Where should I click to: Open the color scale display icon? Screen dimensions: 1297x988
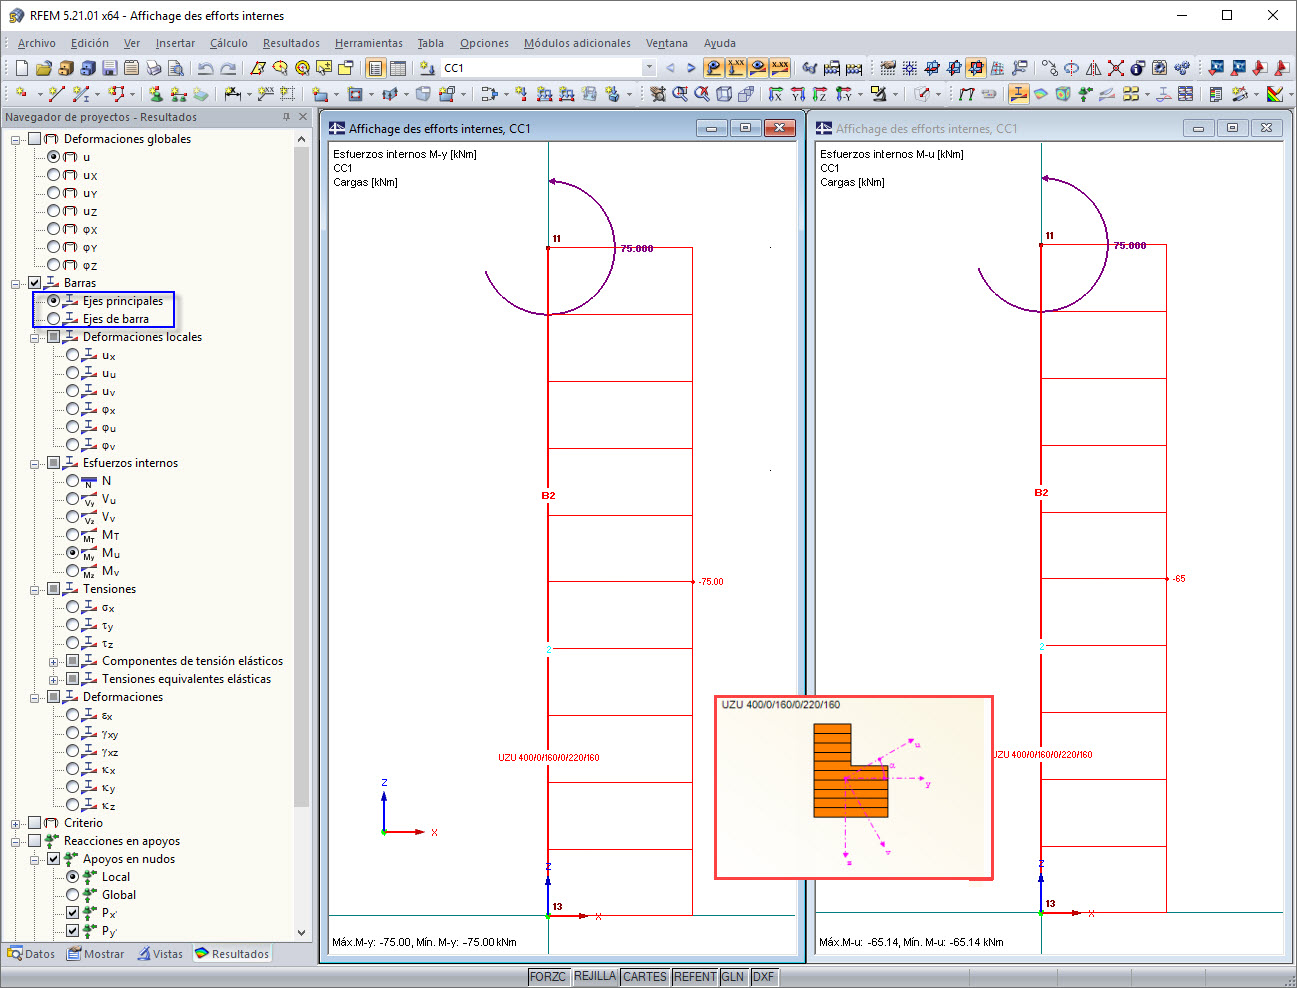point(1275,94)
